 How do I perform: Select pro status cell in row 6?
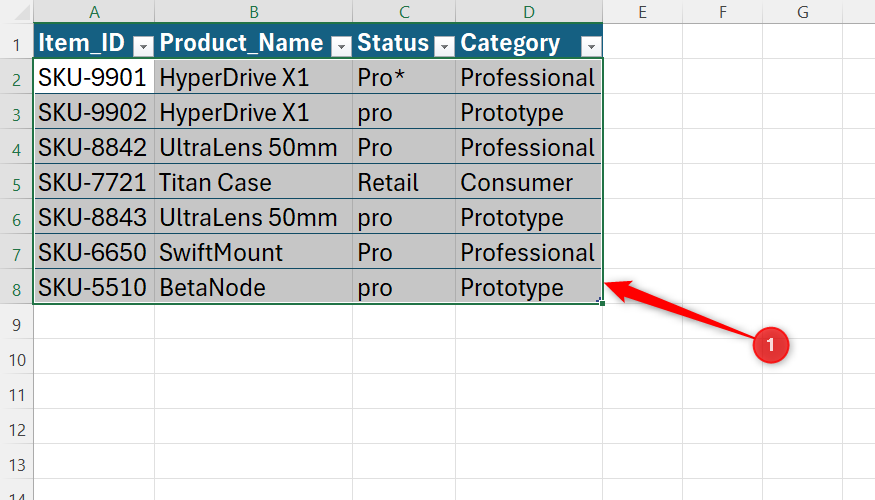(x=404, y=217)
